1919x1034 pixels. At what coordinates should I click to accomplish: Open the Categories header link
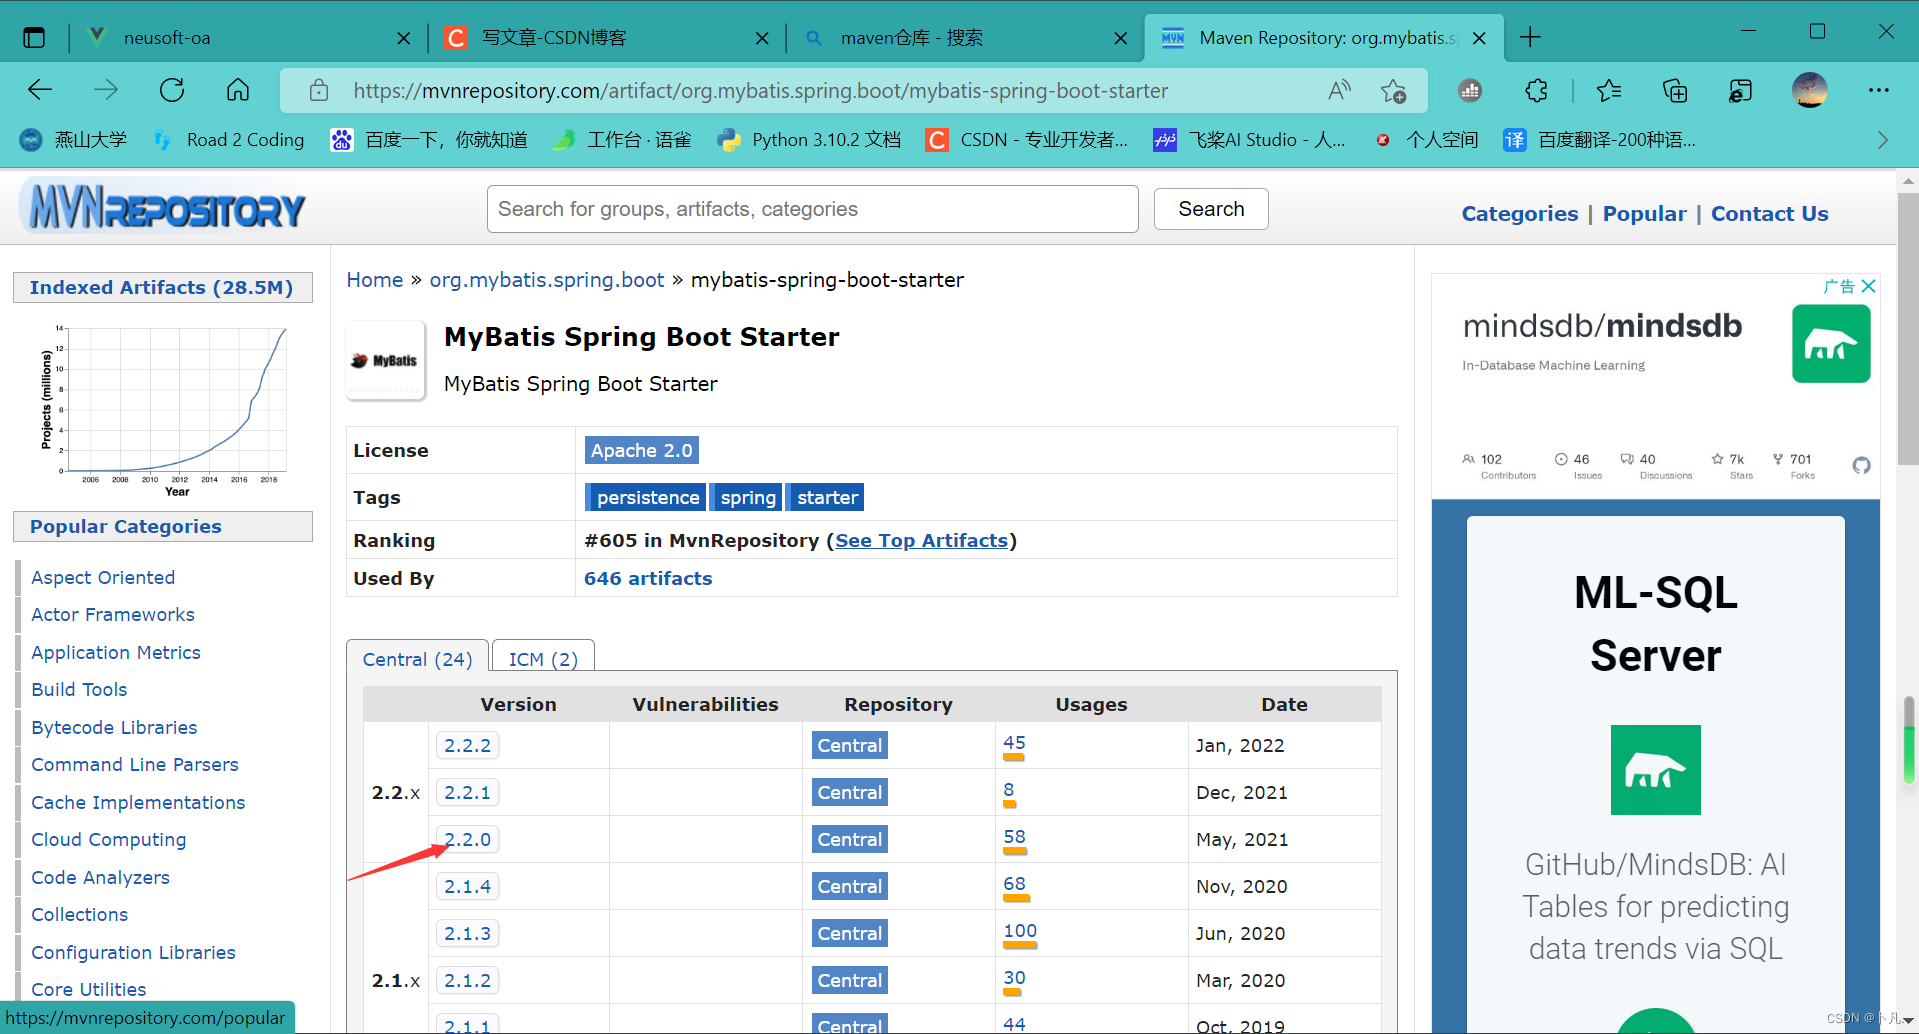tap(1519, 213)
